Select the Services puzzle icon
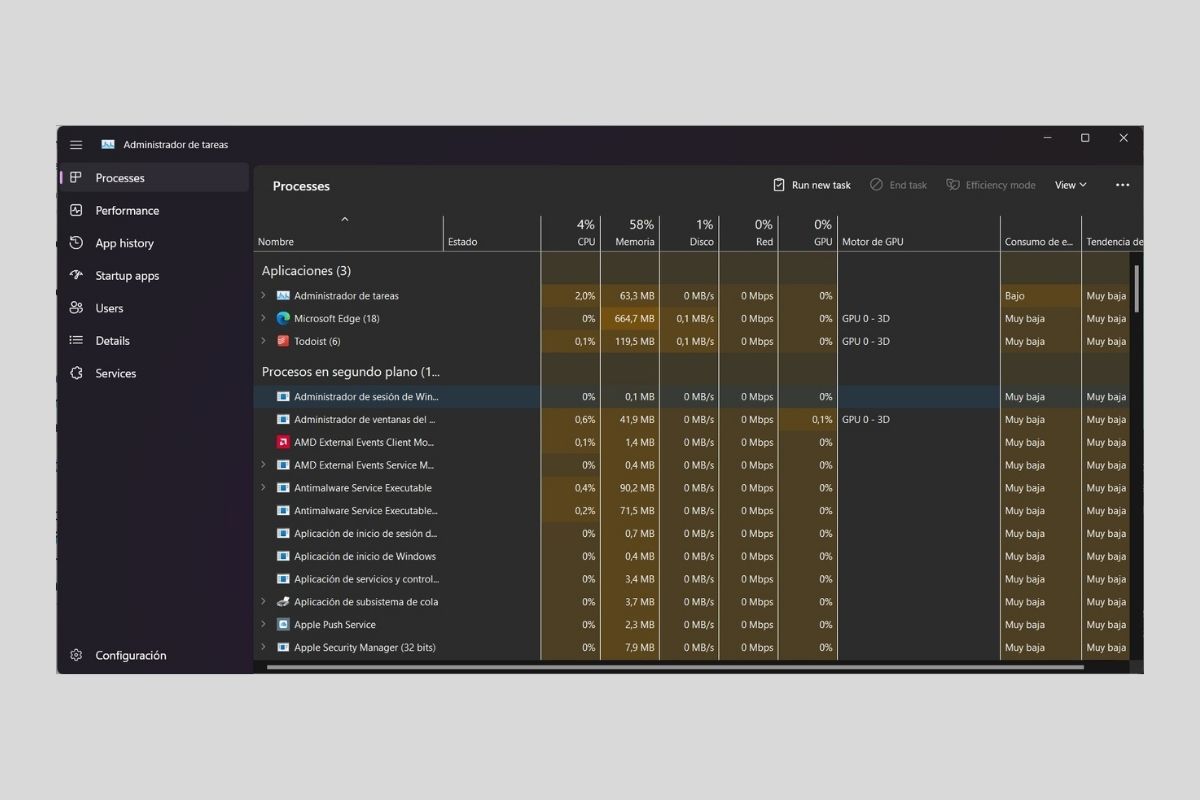 point(76,373)
